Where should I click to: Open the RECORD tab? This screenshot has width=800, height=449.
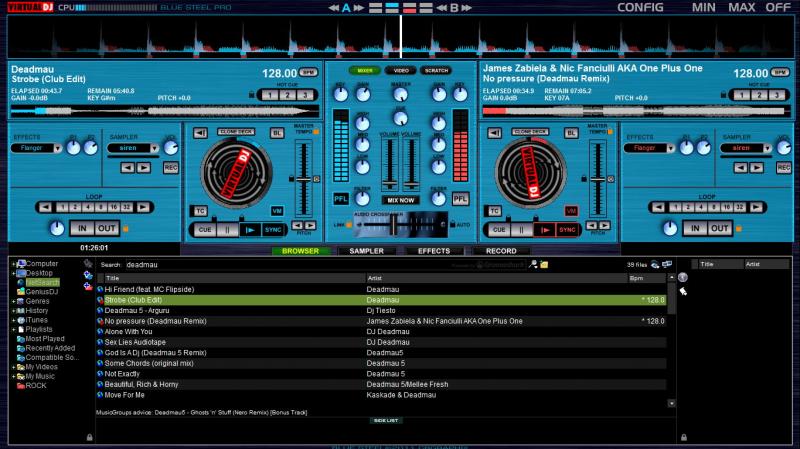tap(501, 251)
